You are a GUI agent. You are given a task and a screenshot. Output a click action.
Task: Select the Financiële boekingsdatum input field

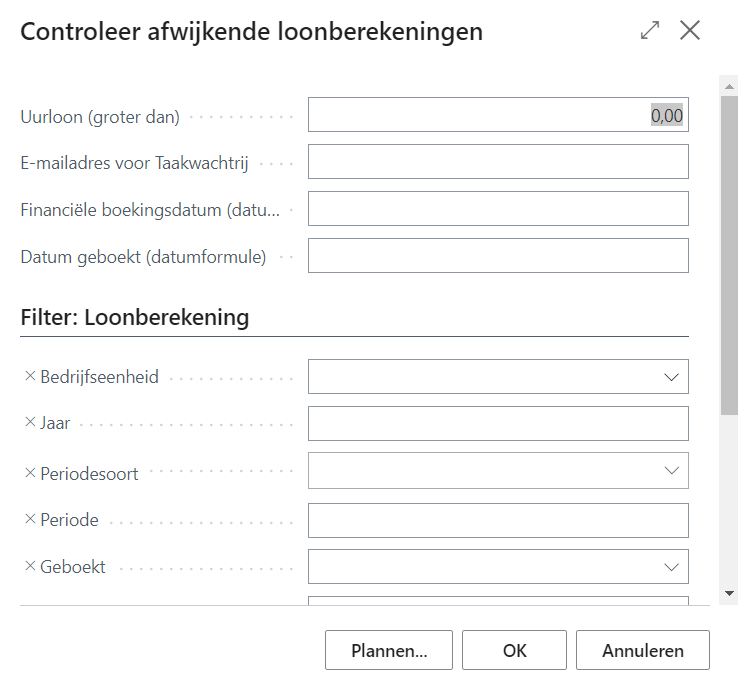point(498,209)
